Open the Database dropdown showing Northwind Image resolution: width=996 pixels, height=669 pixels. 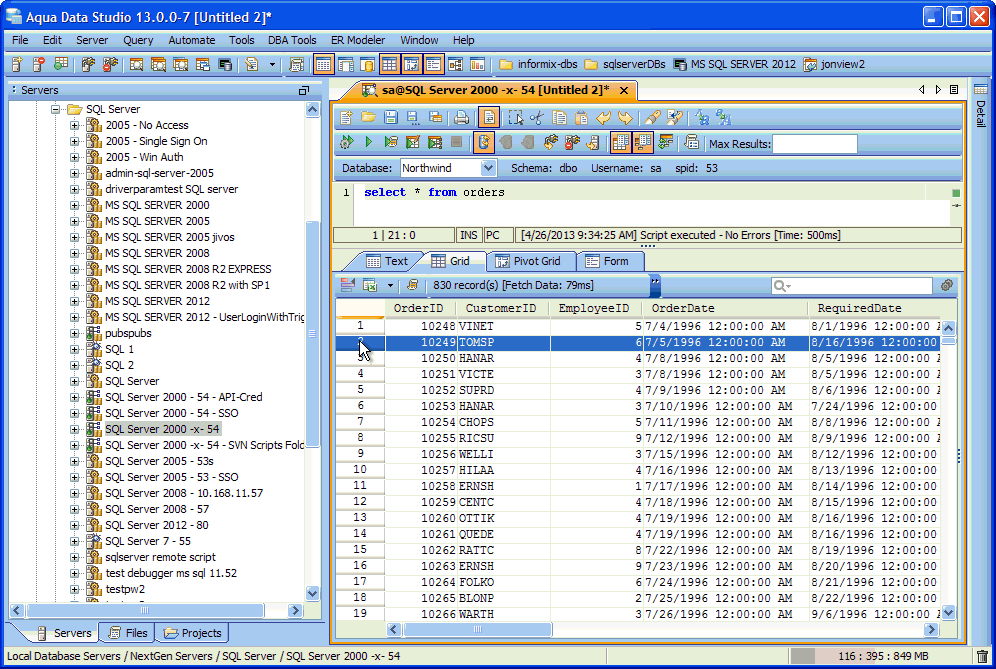click(448, 168)
